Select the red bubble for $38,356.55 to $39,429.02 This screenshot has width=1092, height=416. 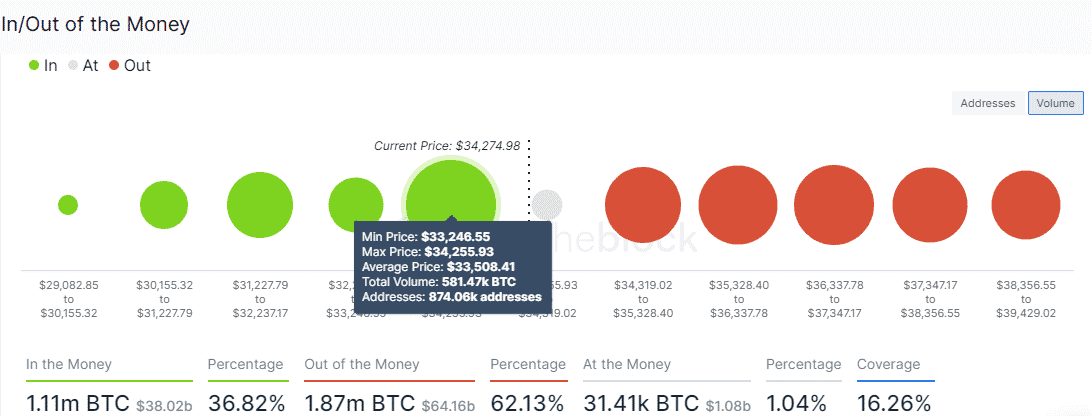(1026, 205)
